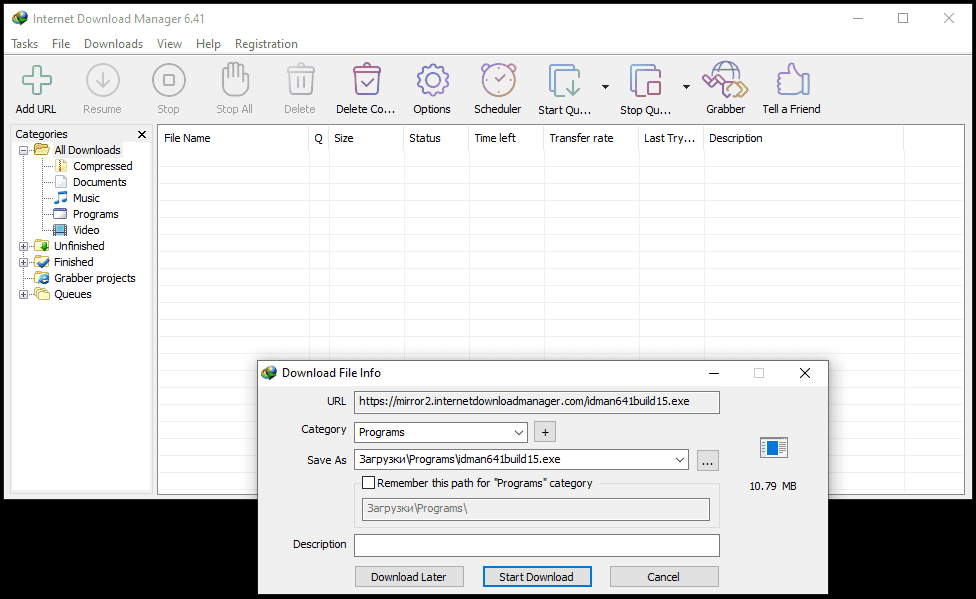Select Grabber projects in categories
Viewport: 976px width, 599px height.
[x=95, y=278]
